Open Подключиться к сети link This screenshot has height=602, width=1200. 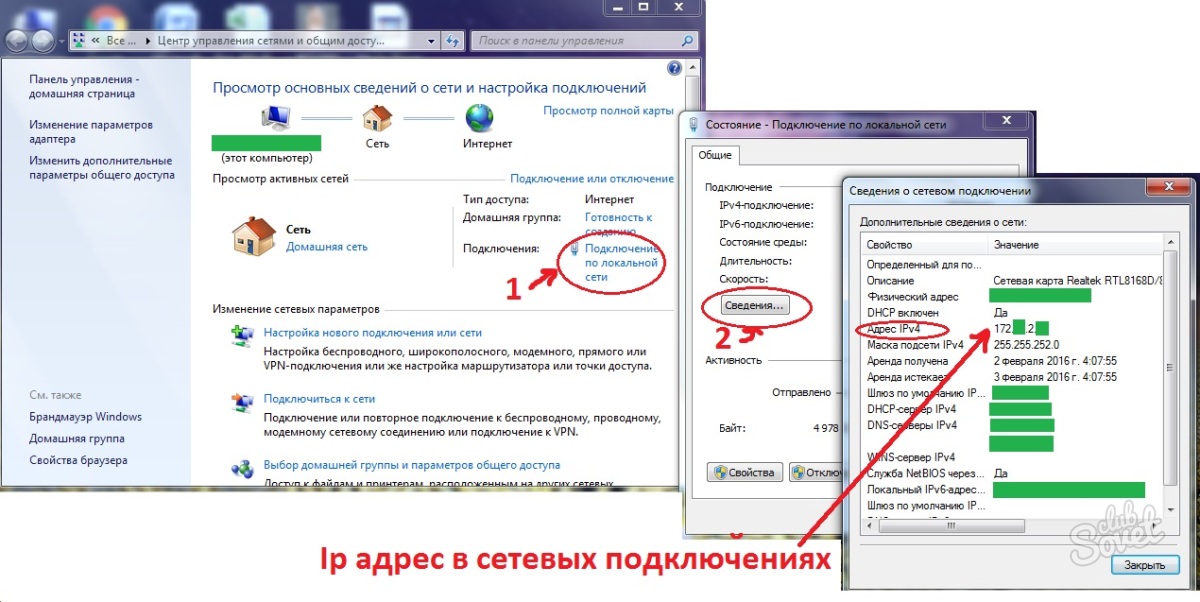pyautogui.click(x=319, y=398)
